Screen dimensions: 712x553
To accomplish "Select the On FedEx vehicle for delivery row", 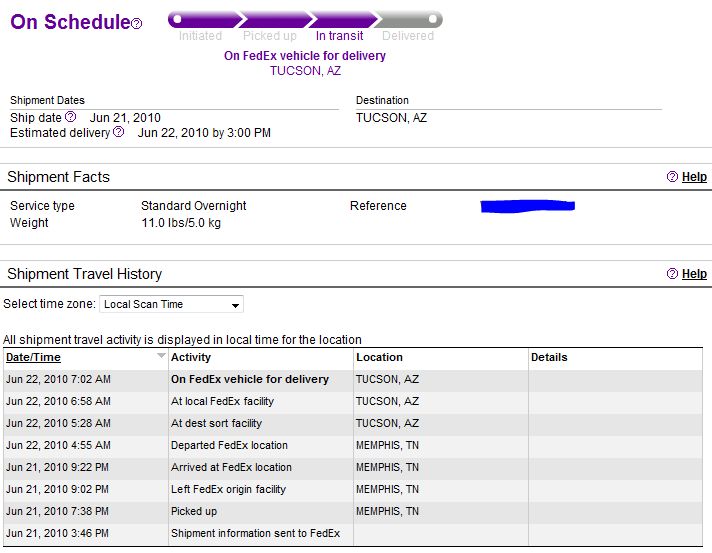I will click(353, 379).
